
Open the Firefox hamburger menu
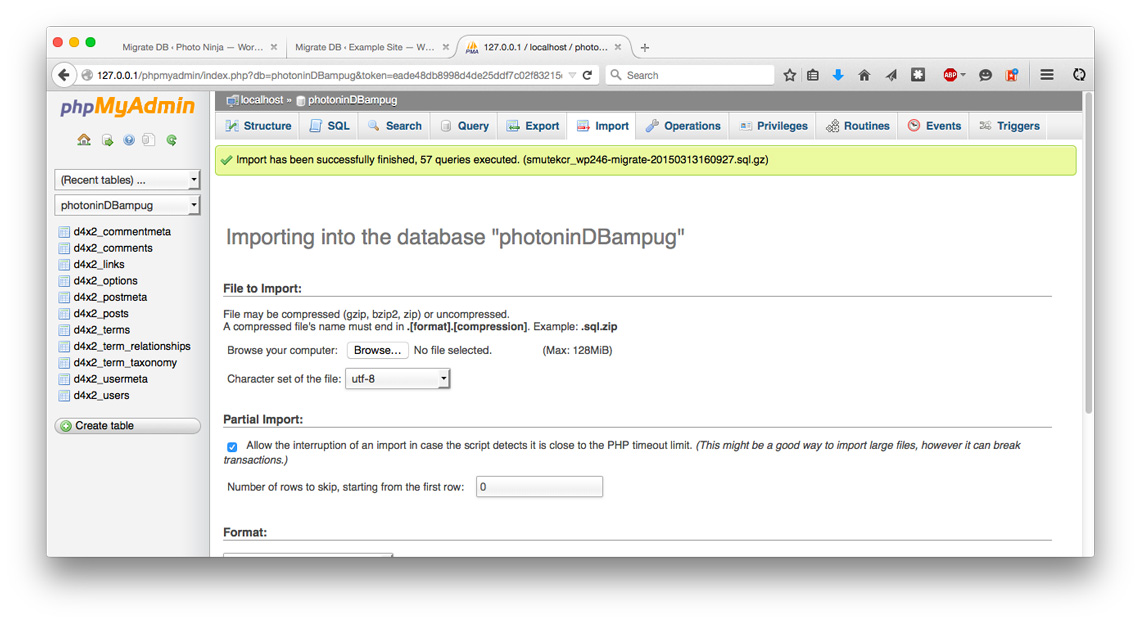[1047, 75]
